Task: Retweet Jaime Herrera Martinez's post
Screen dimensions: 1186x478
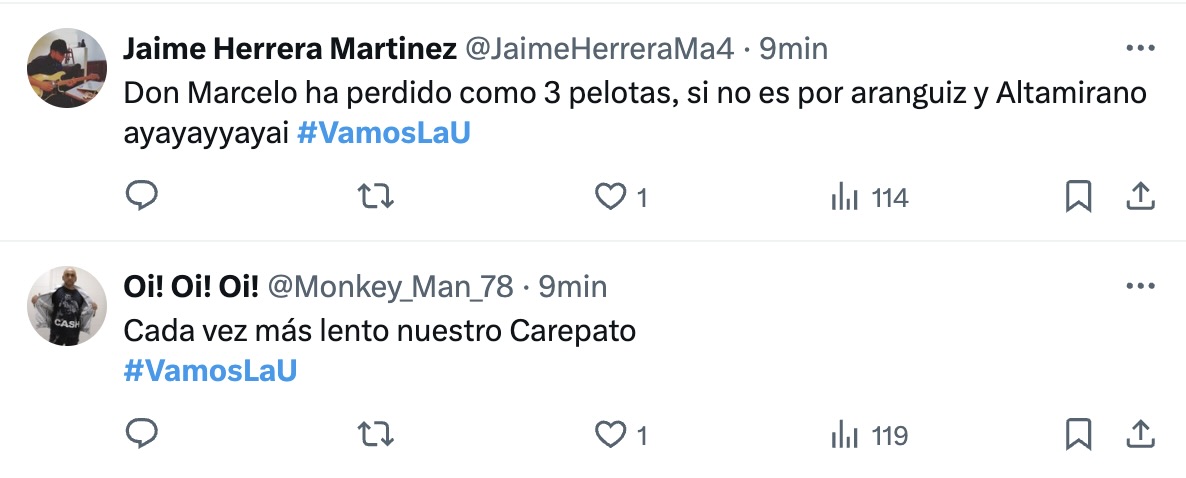Action: 376,197
